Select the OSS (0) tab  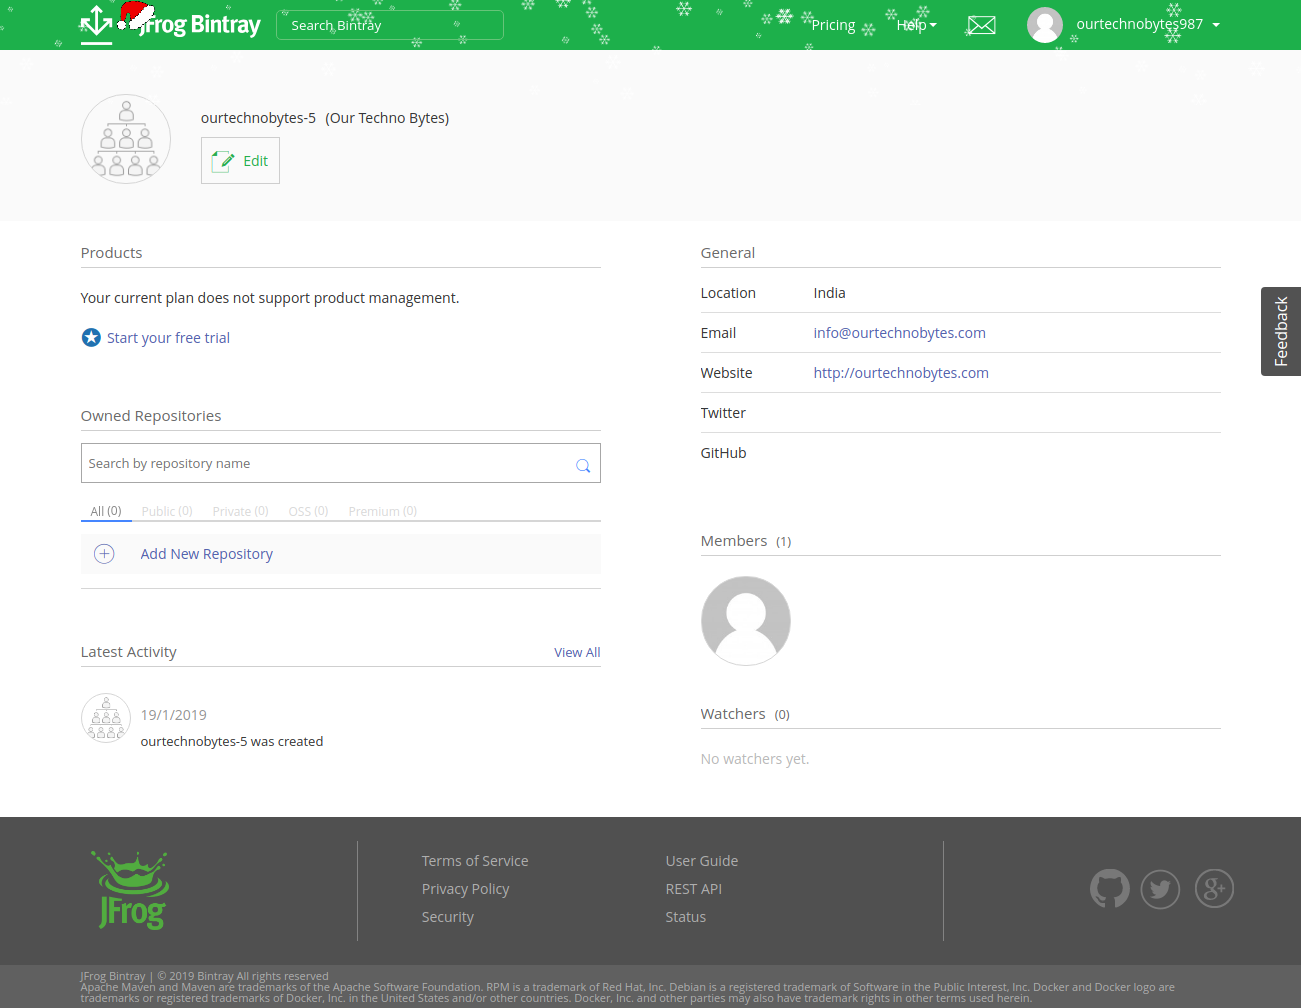pos(308,511)
